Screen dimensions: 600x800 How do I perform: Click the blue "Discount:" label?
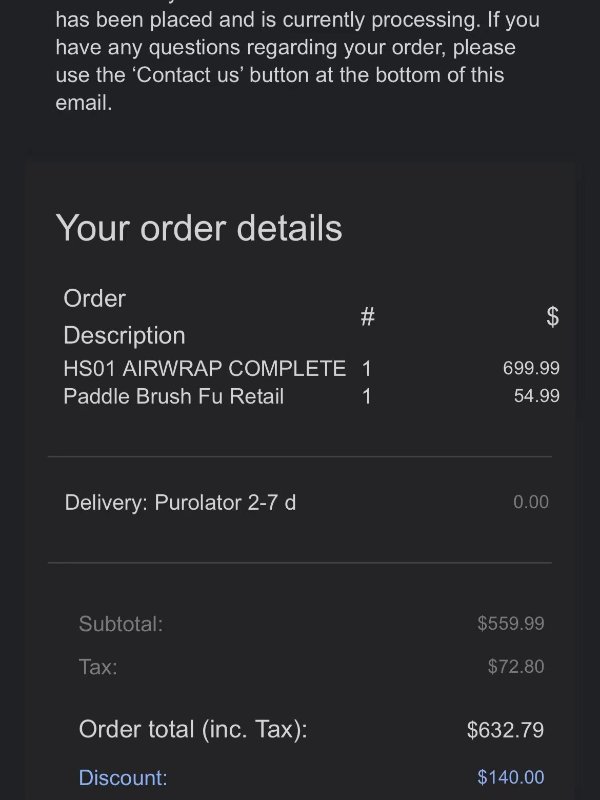tap(123, 777)
